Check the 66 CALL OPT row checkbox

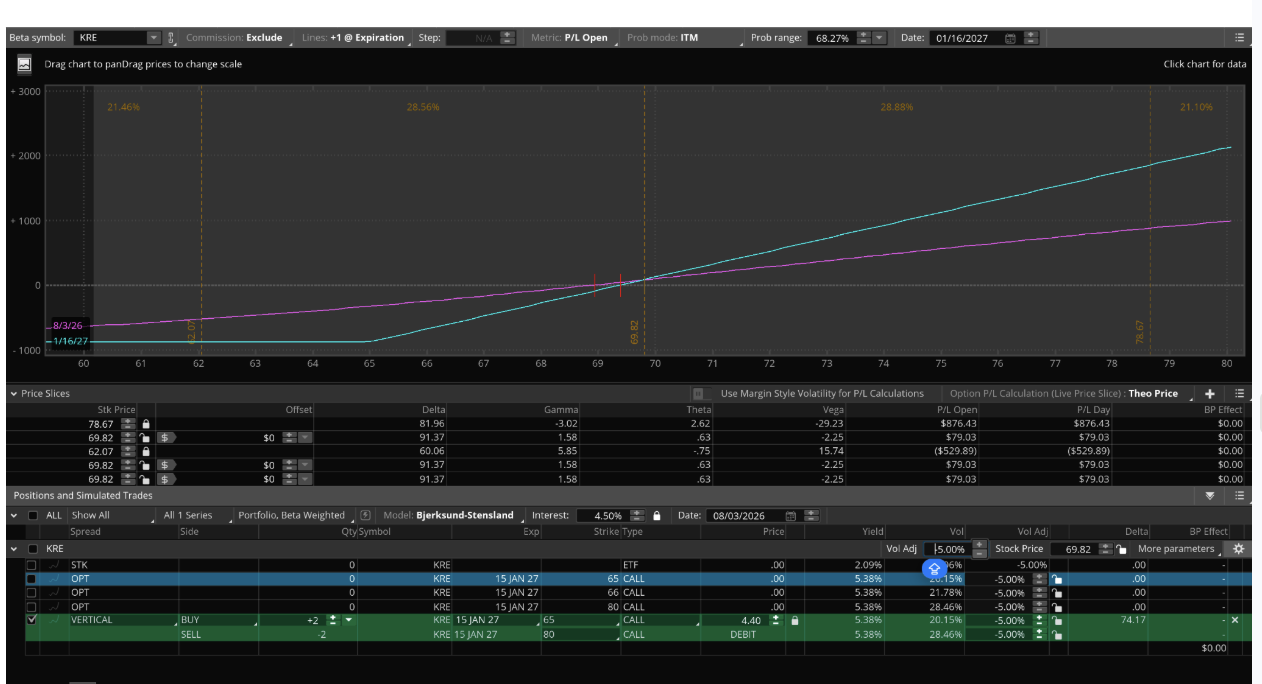[x=32, y=593]
